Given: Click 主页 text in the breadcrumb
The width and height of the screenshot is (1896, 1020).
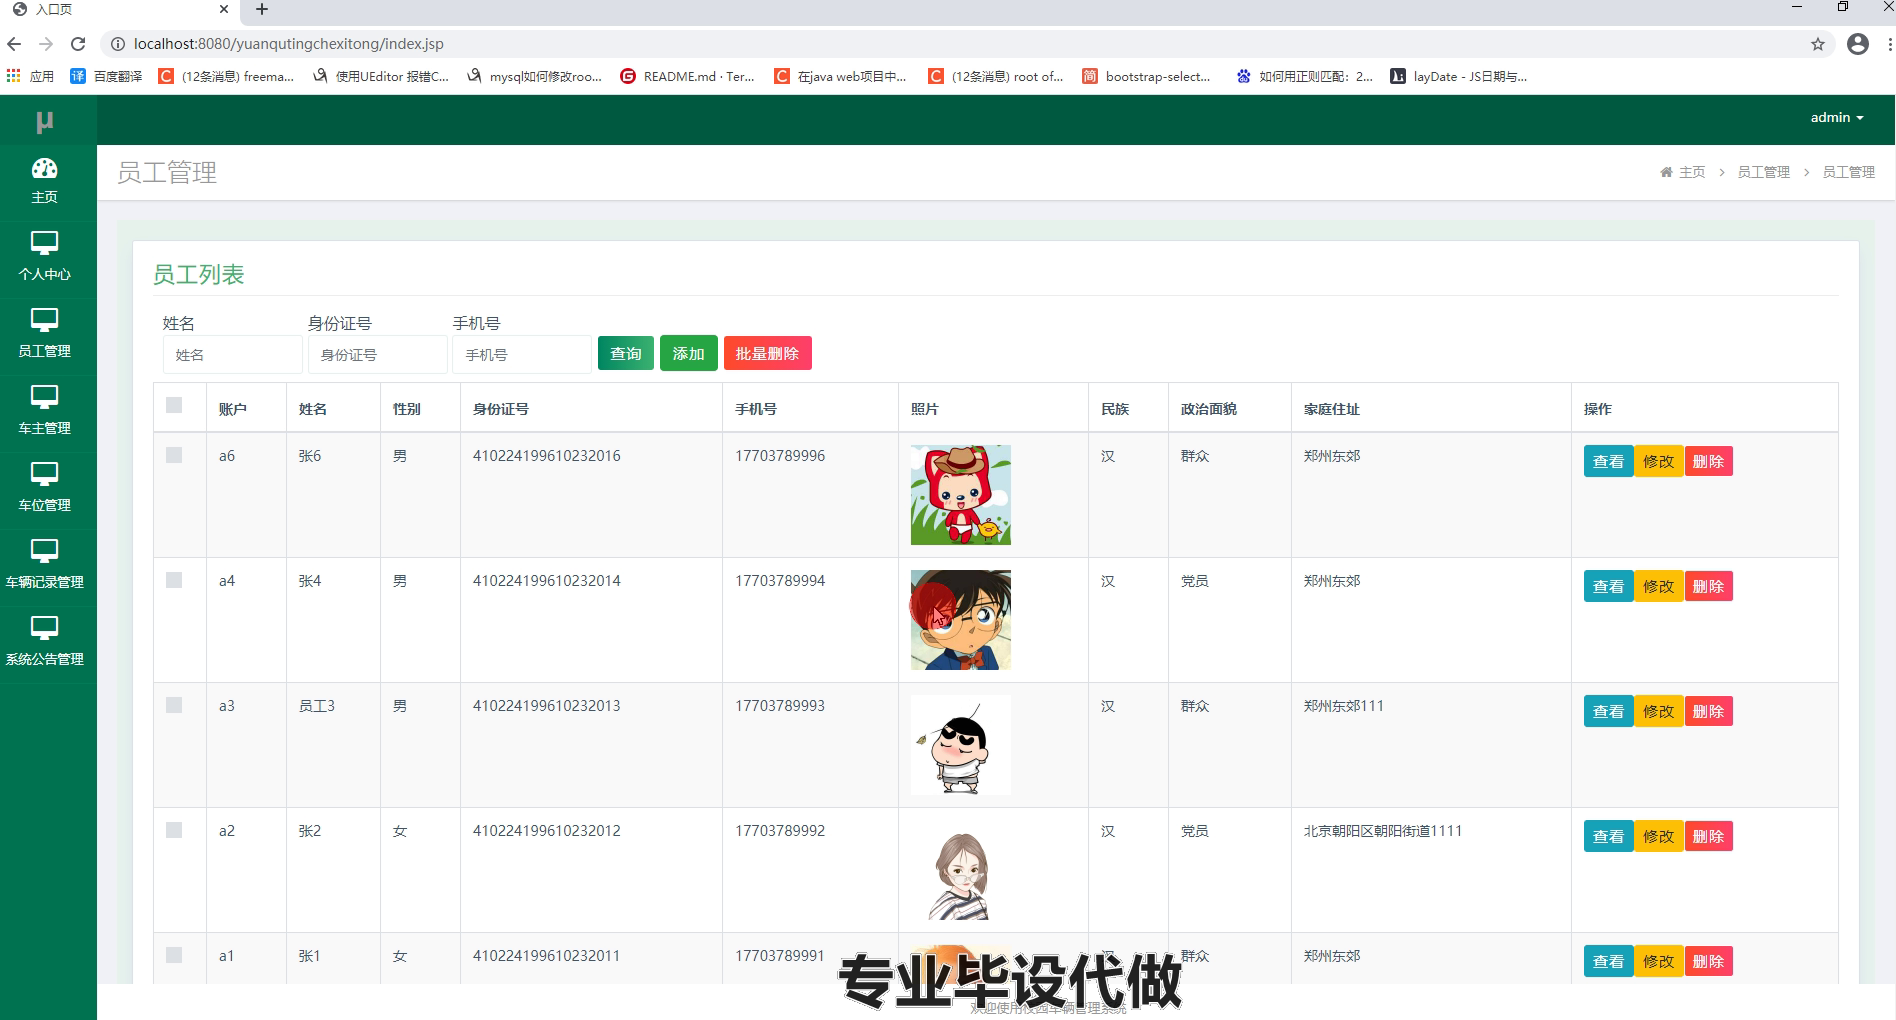Looking at the screenshot, I should [x=1692, y=172].
